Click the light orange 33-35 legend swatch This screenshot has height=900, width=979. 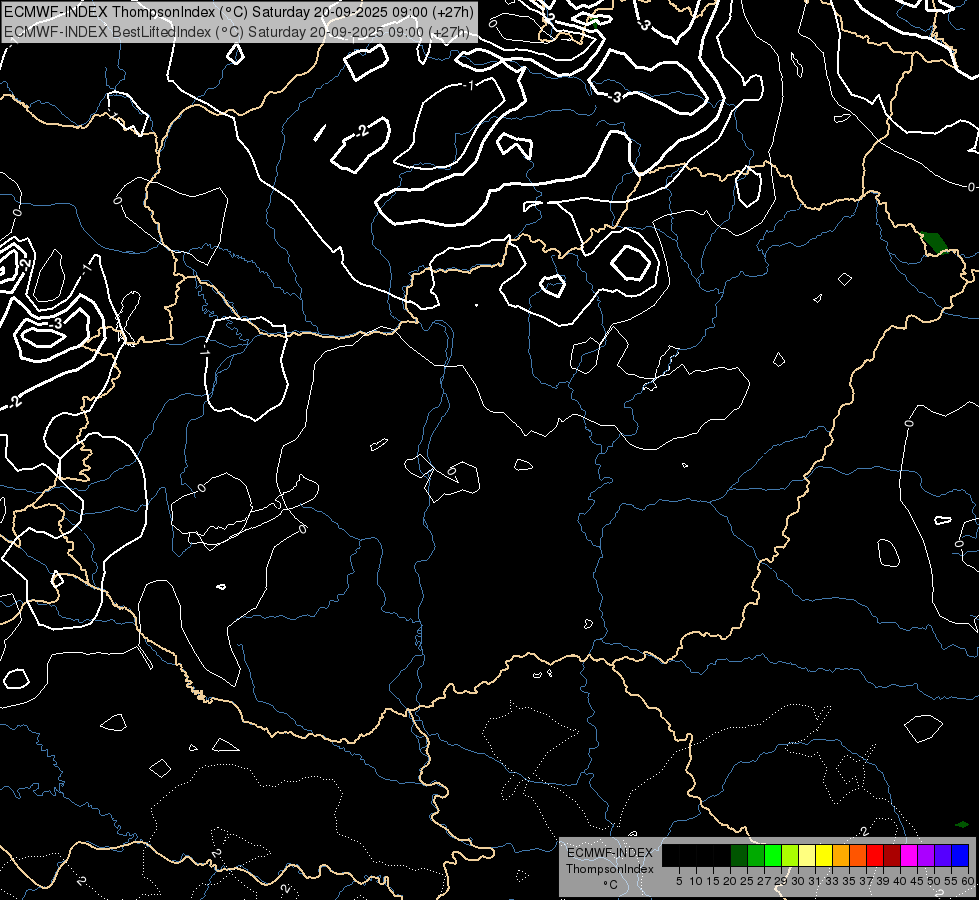[841, 855]
